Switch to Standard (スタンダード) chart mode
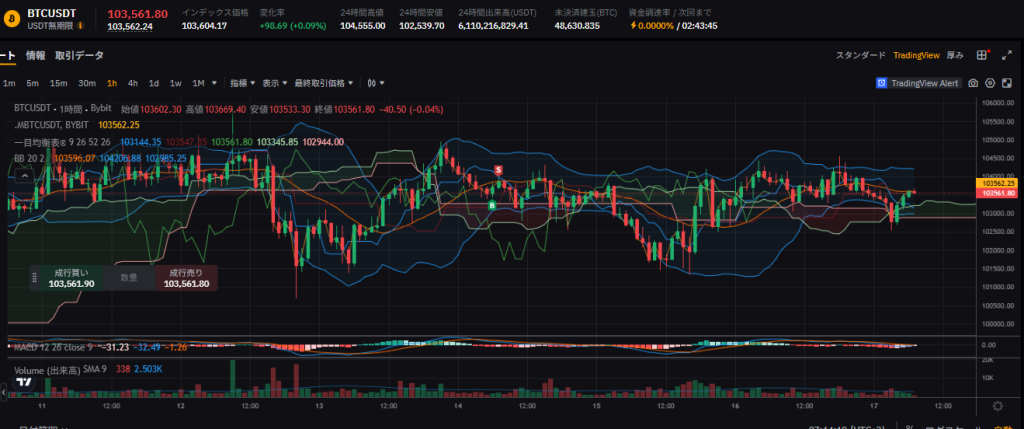Screen dimensions: 1024x429 coord(861,56)
